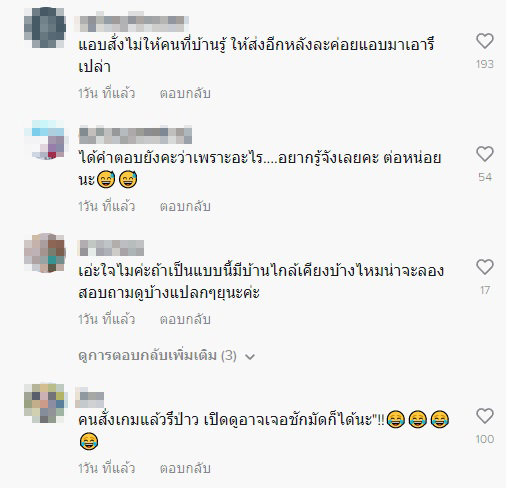Image resolution: width=506 pixels, height=488 pixels.
Task: Like the comment with 100 likes
Action: (485, 416)
